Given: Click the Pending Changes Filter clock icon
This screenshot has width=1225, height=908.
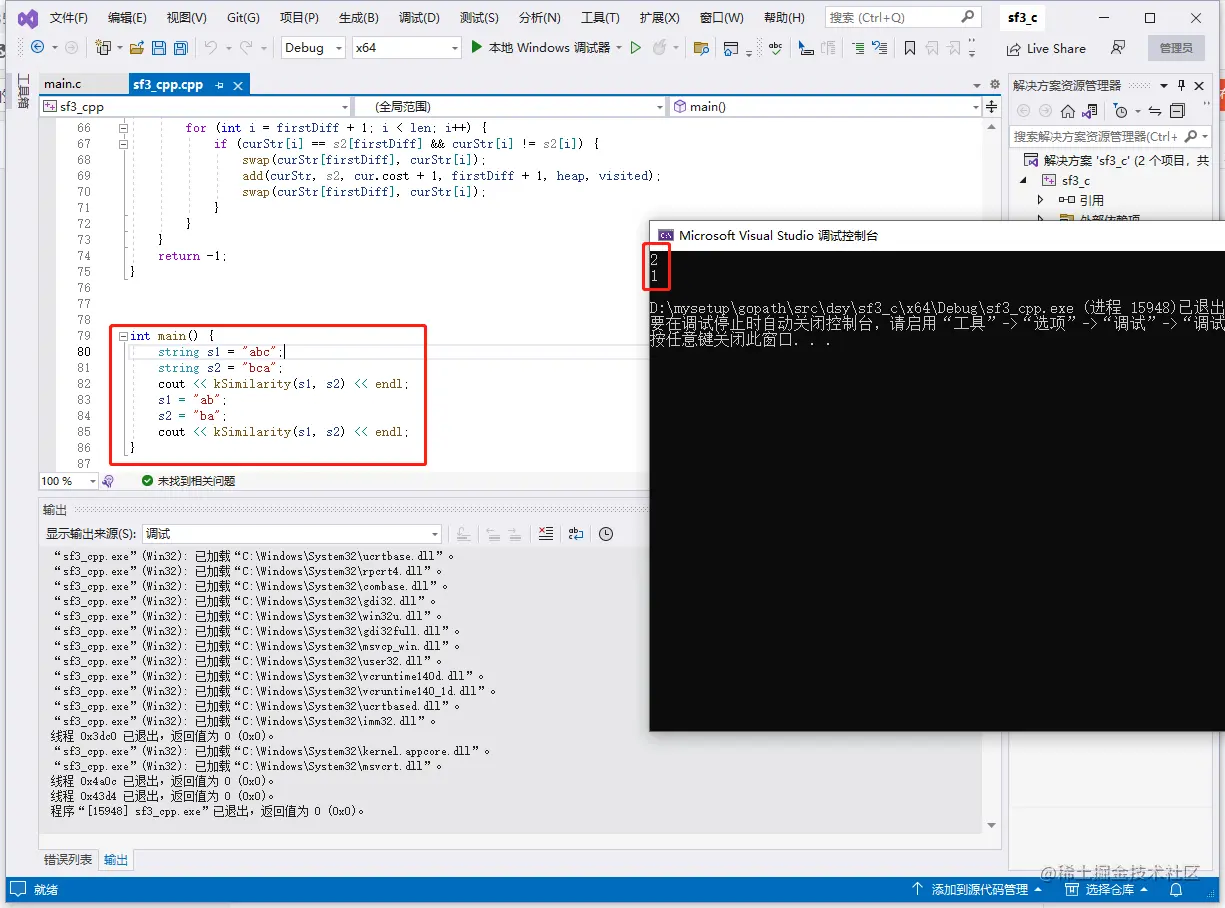Looking at the screenshot, I should 1120,111.
